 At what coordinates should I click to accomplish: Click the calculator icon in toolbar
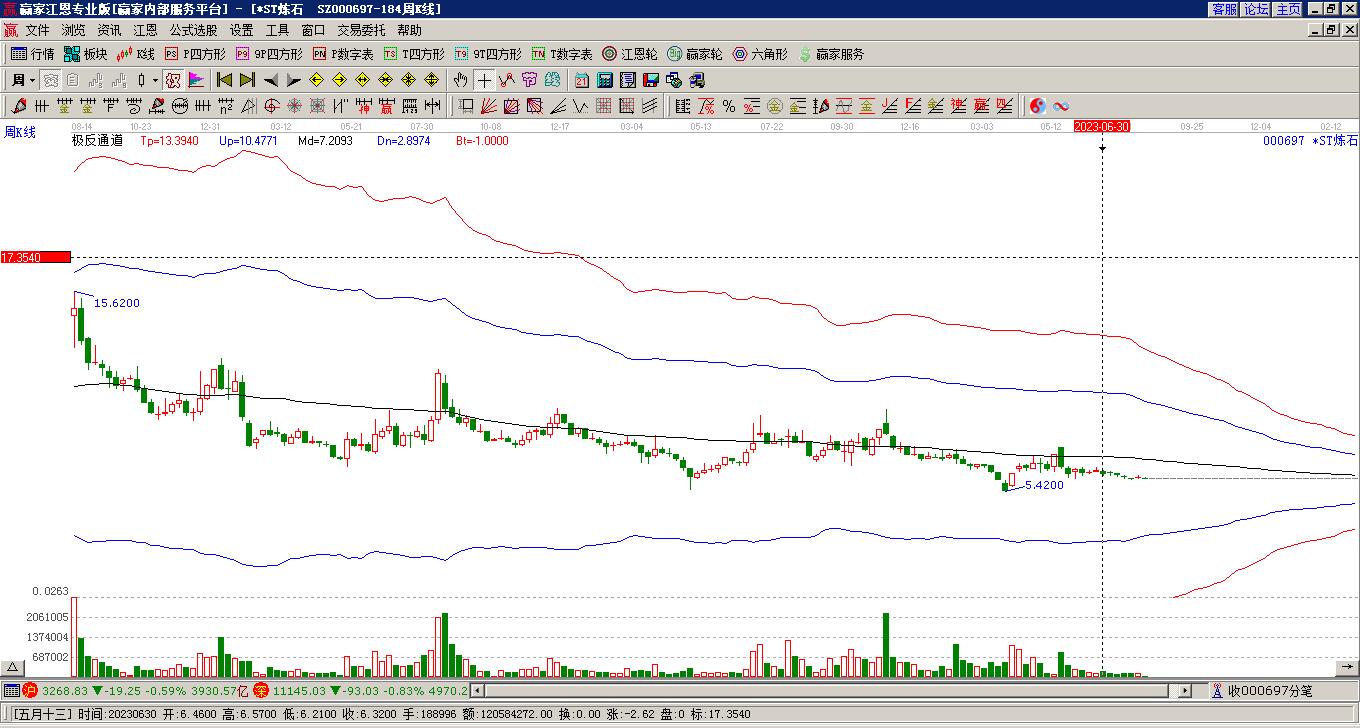tap(605, 80)
